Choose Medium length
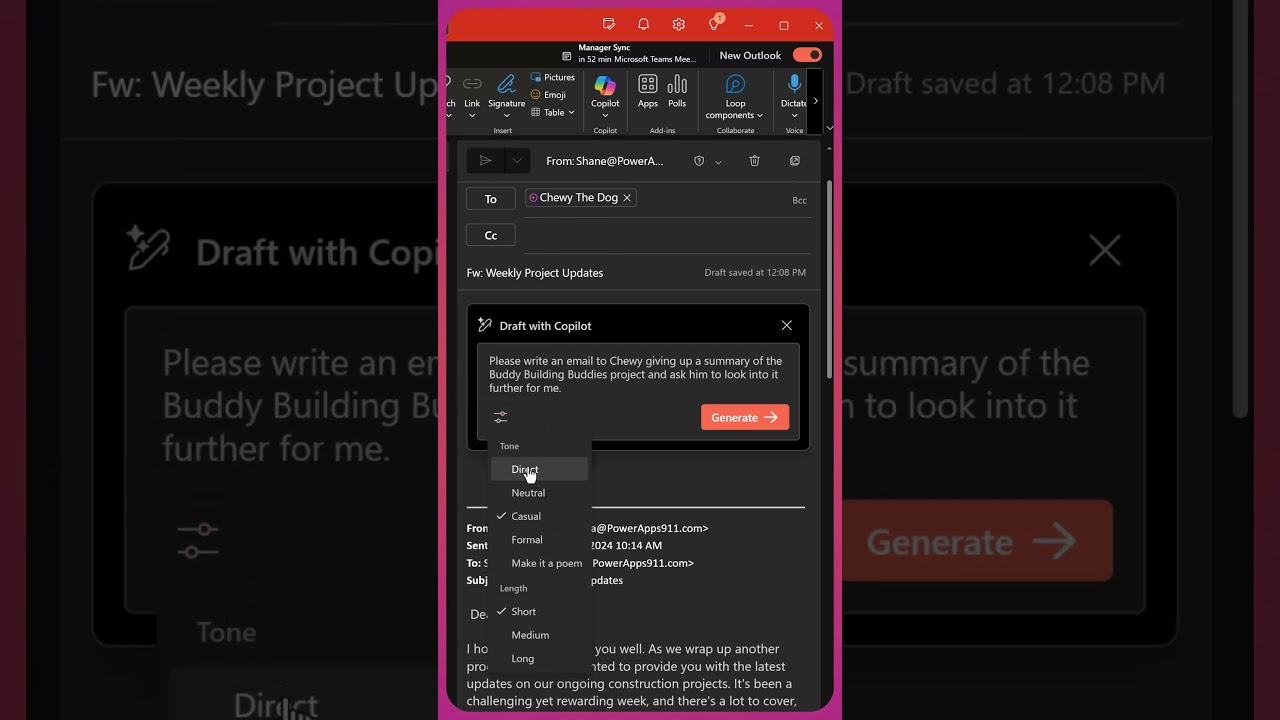The image size is (1280, 720). click(539, 635)
